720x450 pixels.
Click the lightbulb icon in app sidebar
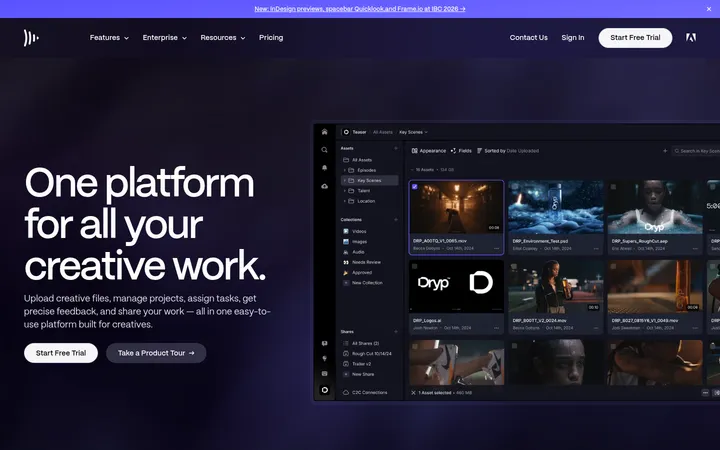click(325, 358)
